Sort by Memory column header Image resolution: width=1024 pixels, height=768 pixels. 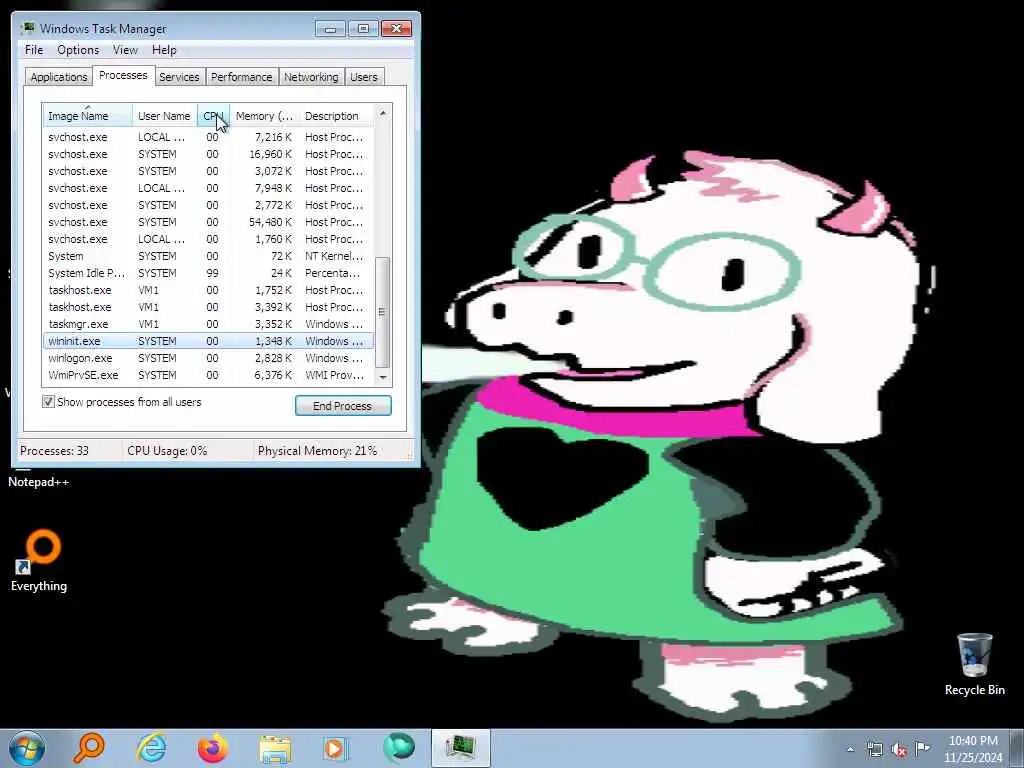(264, 116)
